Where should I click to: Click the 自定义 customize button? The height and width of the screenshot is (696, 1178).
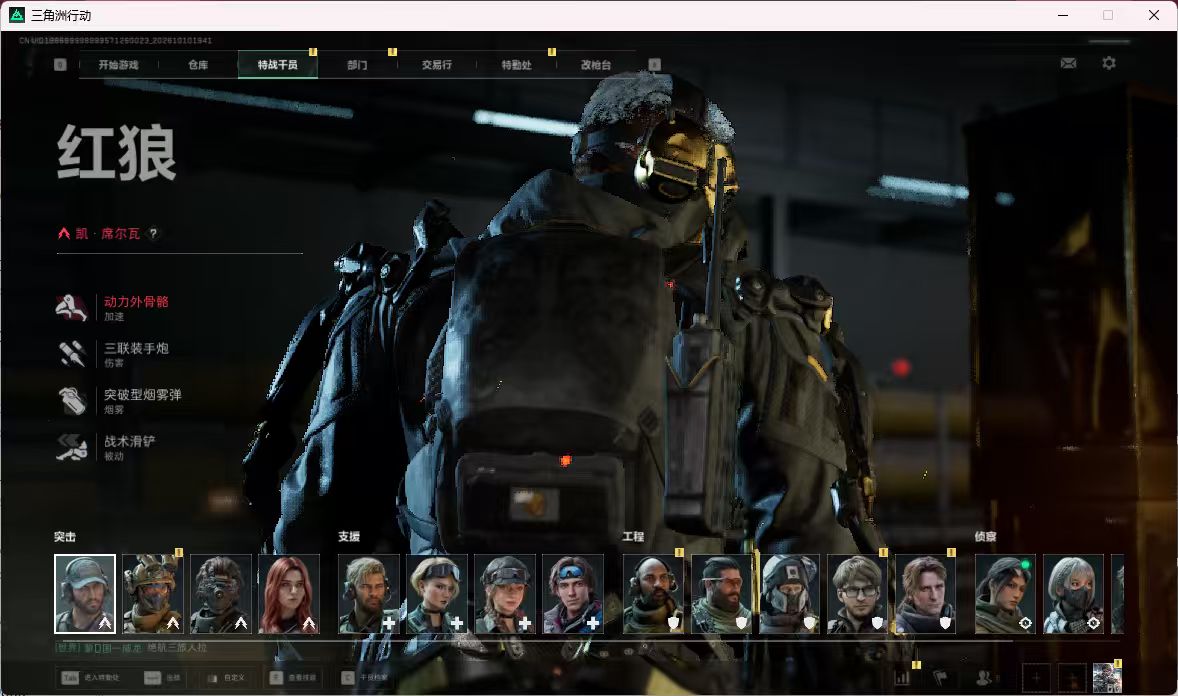coord(226,678)
